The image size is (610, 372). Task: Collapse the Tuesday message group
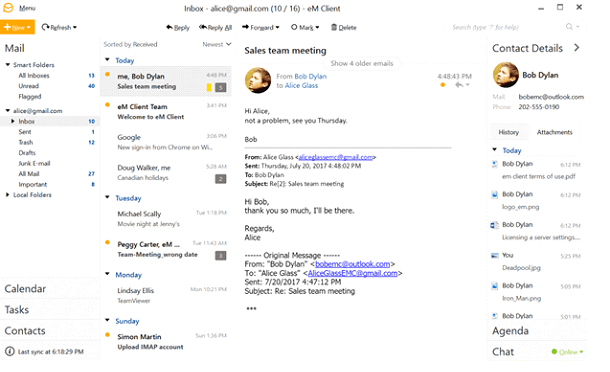click(x=107, y=197)
